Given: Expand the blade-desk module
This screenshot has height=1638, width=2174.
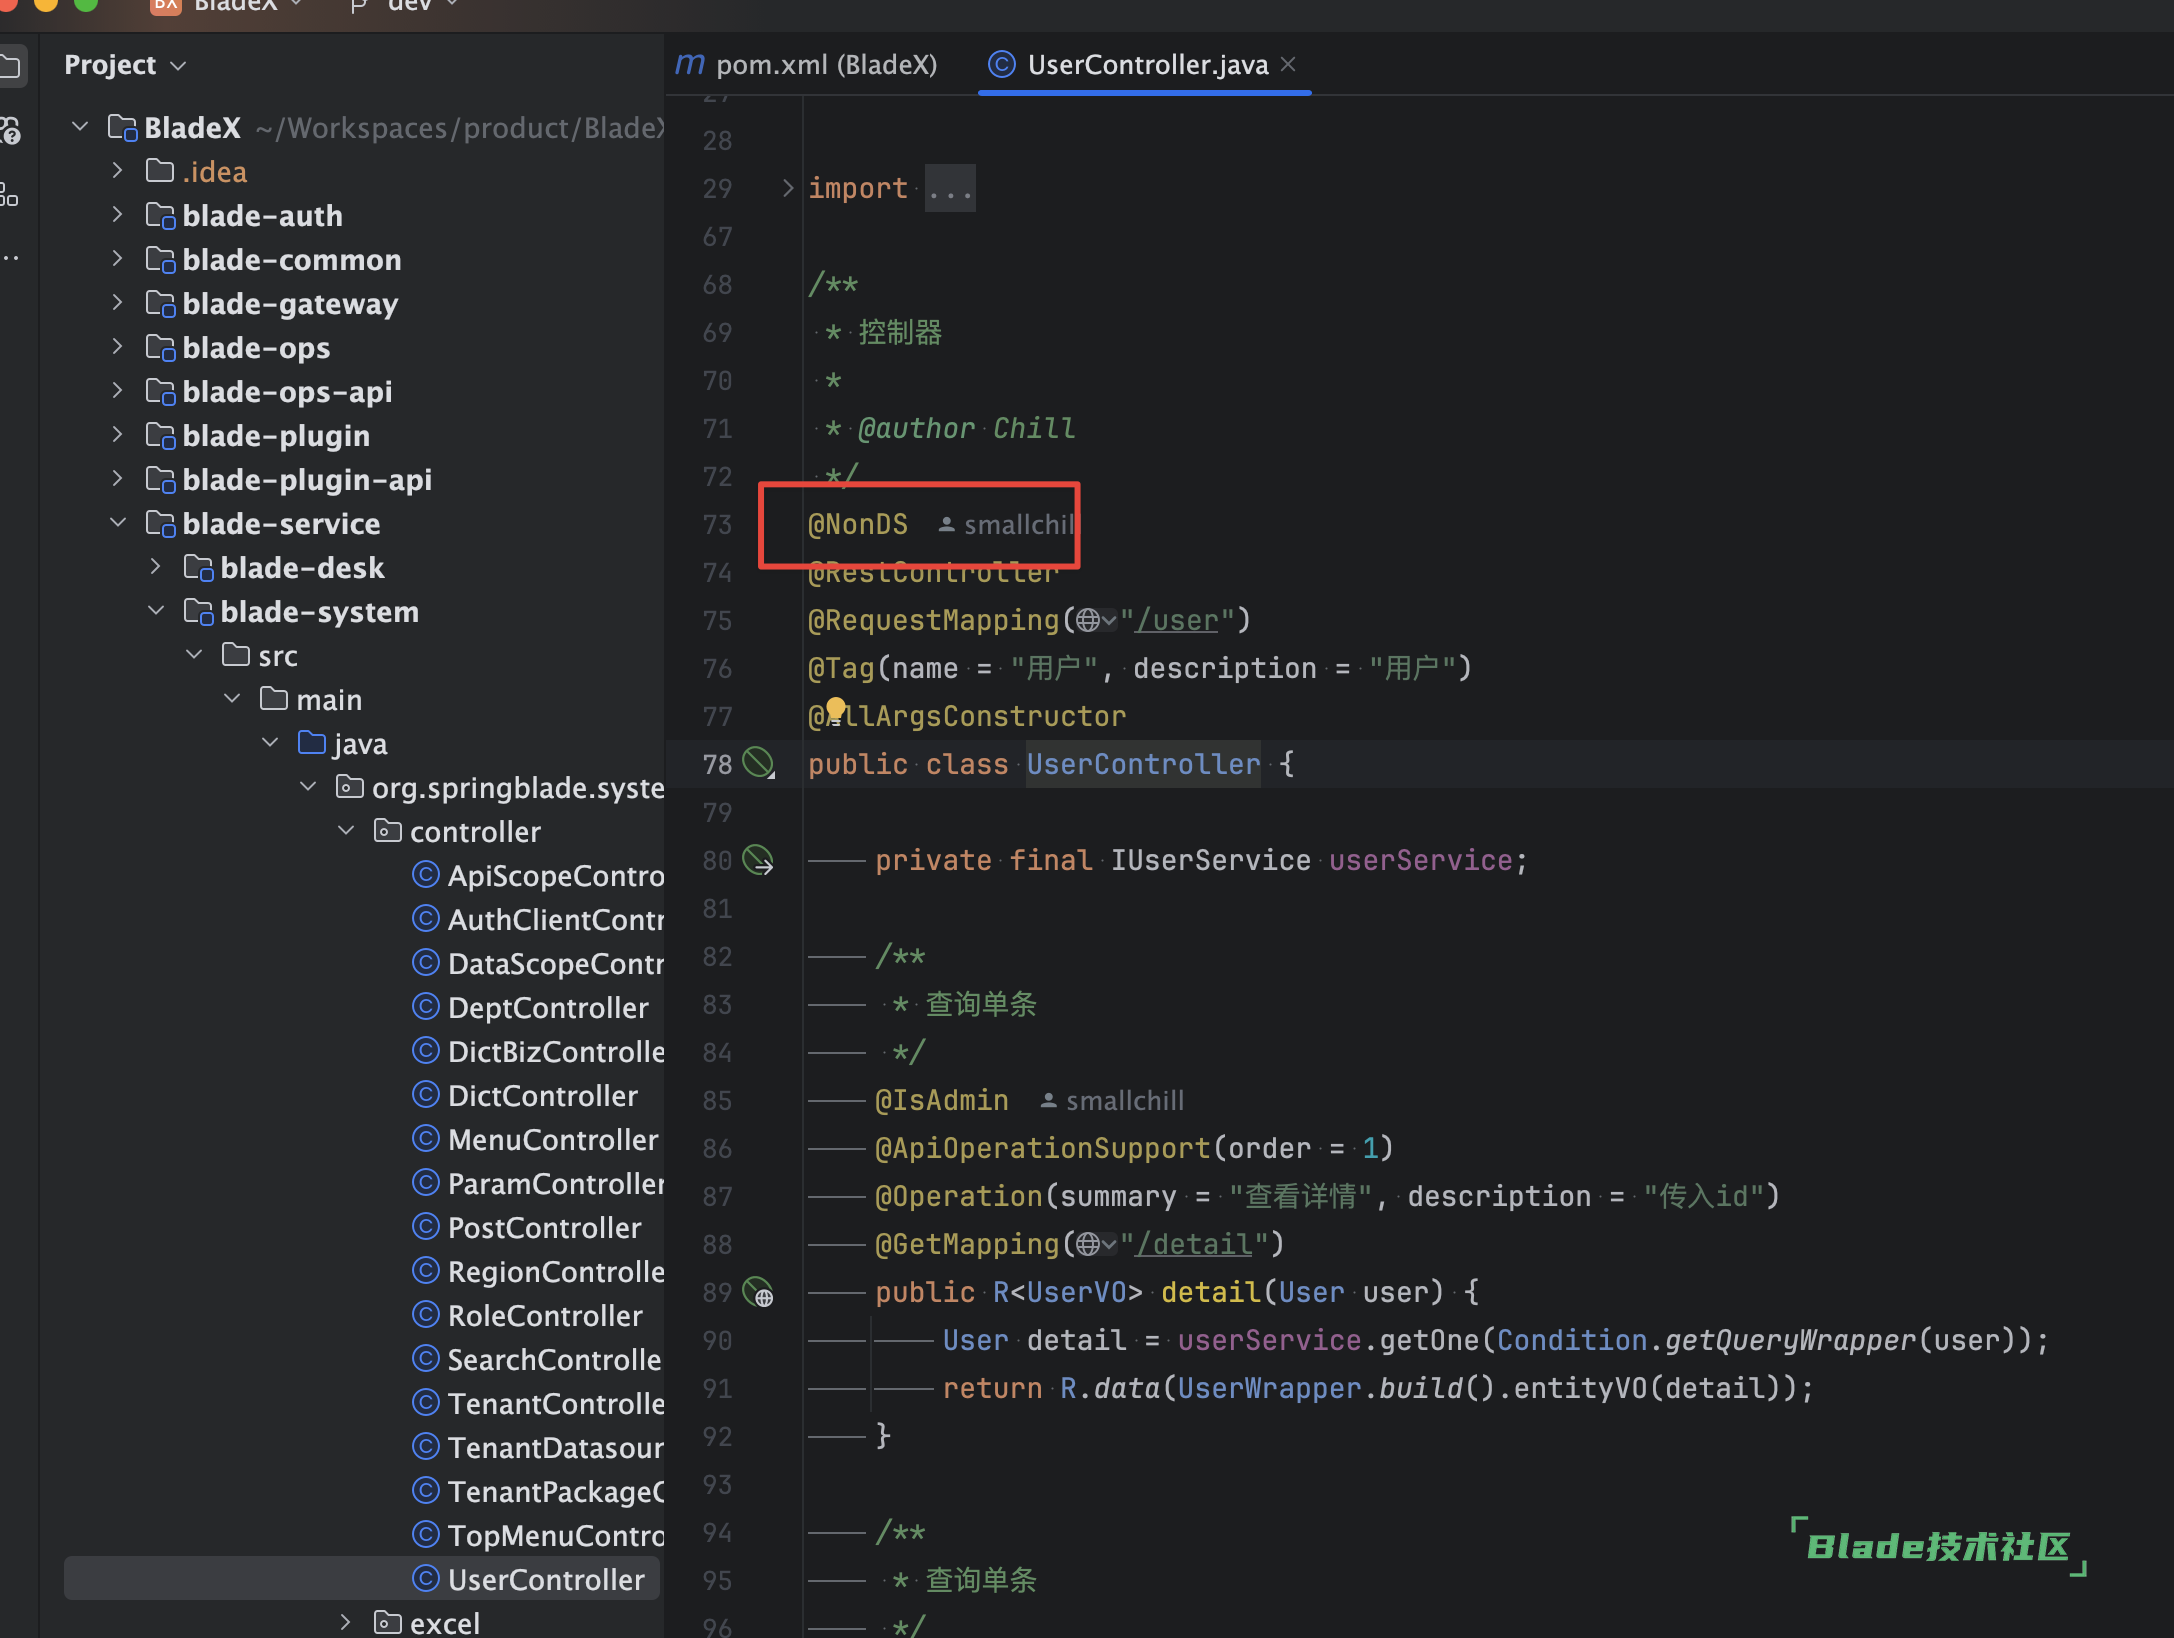Looking at the screenshot, I should point(156,567).
